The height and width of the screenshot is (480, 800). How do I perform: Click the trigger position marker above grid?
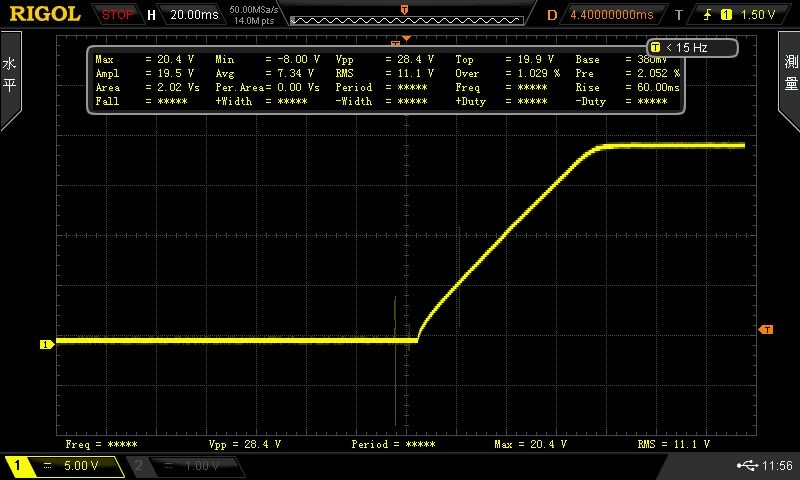tap(406, 38)
